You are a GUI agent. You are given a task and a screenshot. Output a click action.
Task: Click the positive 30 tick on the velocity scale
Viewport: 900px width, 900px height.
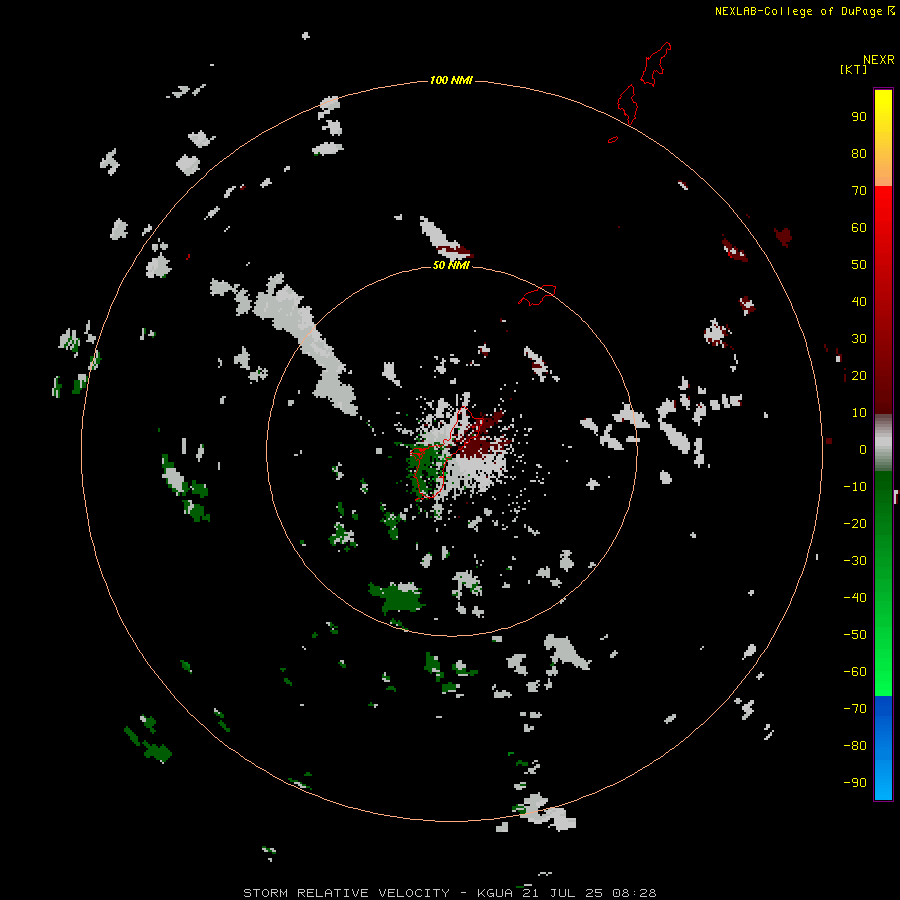[x=859, y=339]
